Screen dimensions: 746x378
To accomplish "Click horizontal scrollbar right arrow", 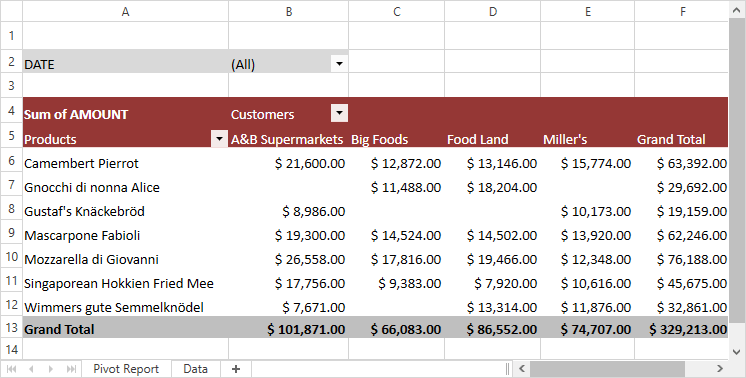I will click(x=720, y=368).
